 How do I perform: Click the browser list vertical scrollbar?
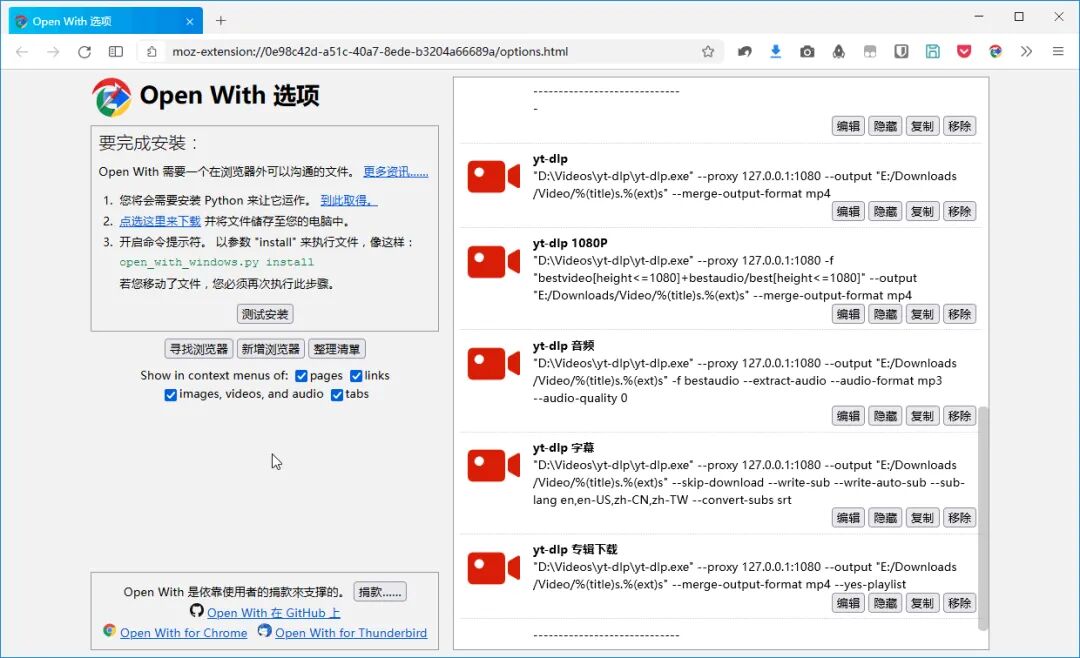[983, 518]
